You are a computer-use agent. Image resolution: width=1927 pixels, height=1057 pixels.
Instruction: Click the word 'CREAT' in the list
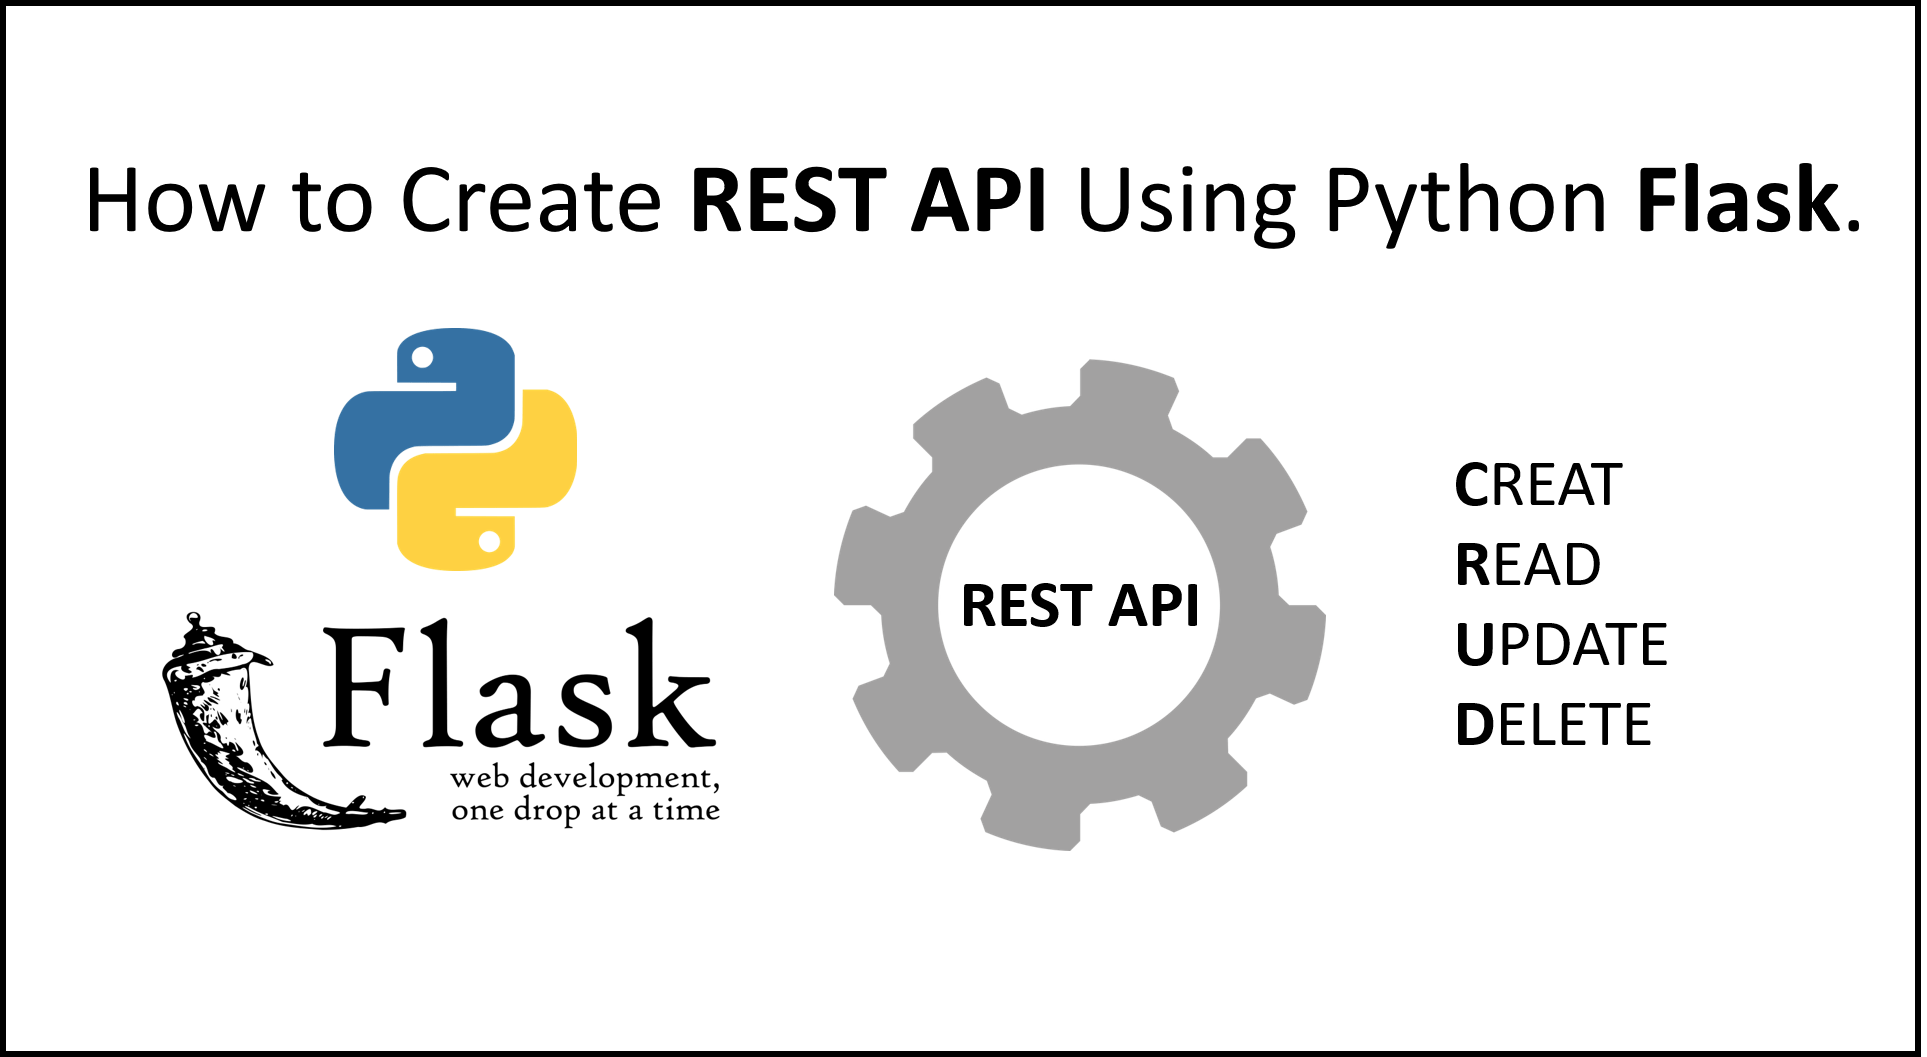[x=1538, y=485]
